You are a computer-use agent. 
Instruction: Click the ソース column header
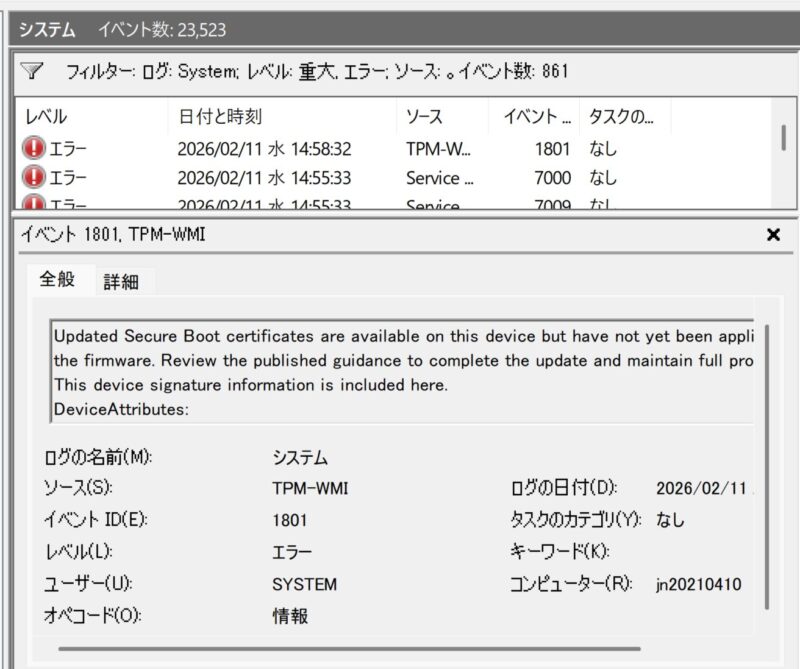440,117
